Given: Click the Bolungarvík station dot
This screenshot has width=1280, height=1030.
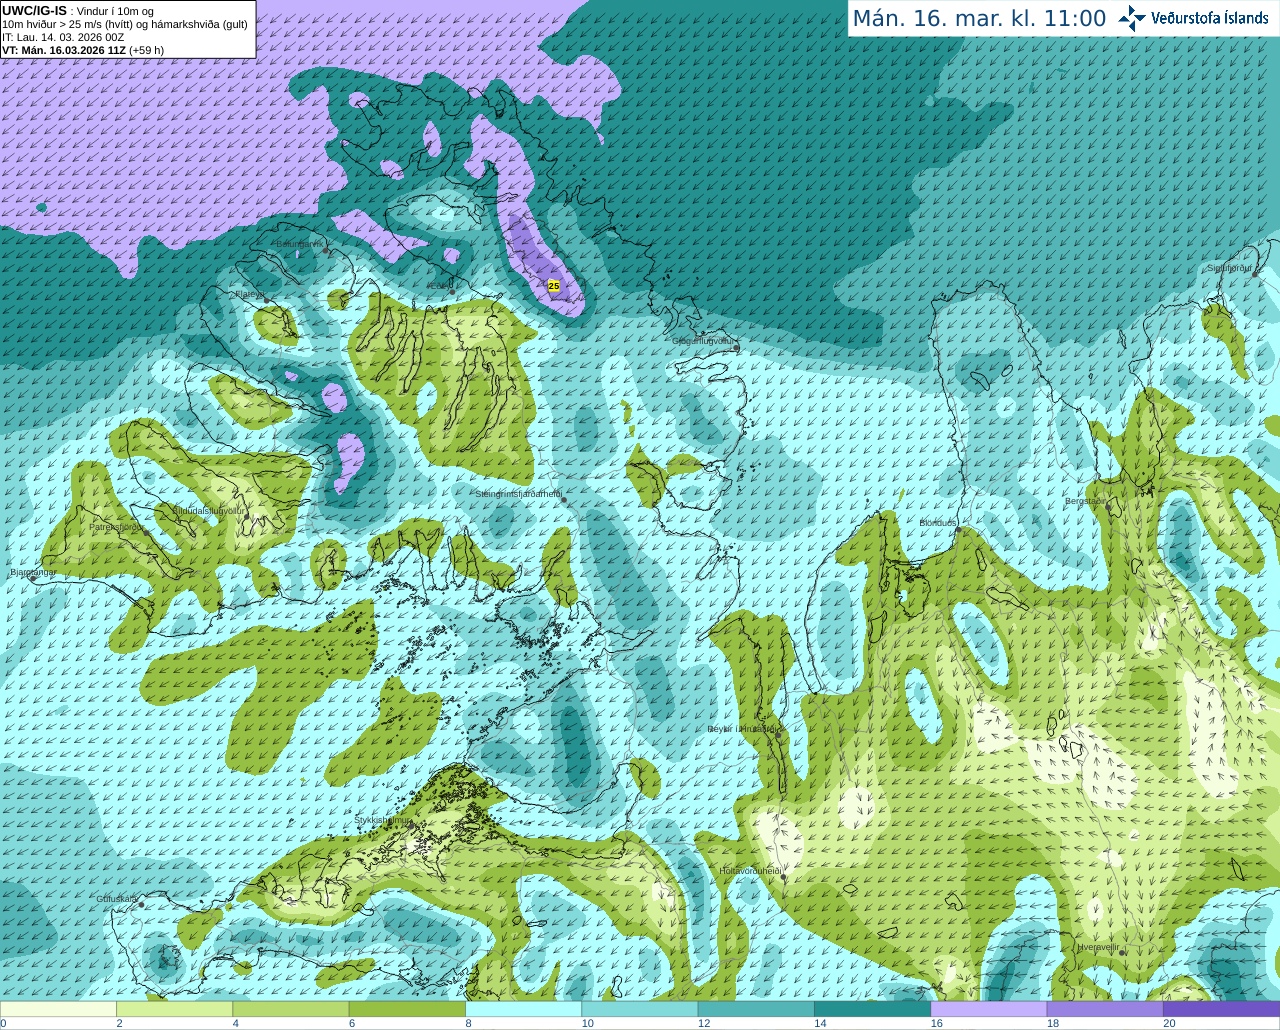Looking at the screenshot, I should [x=326, y=249].
